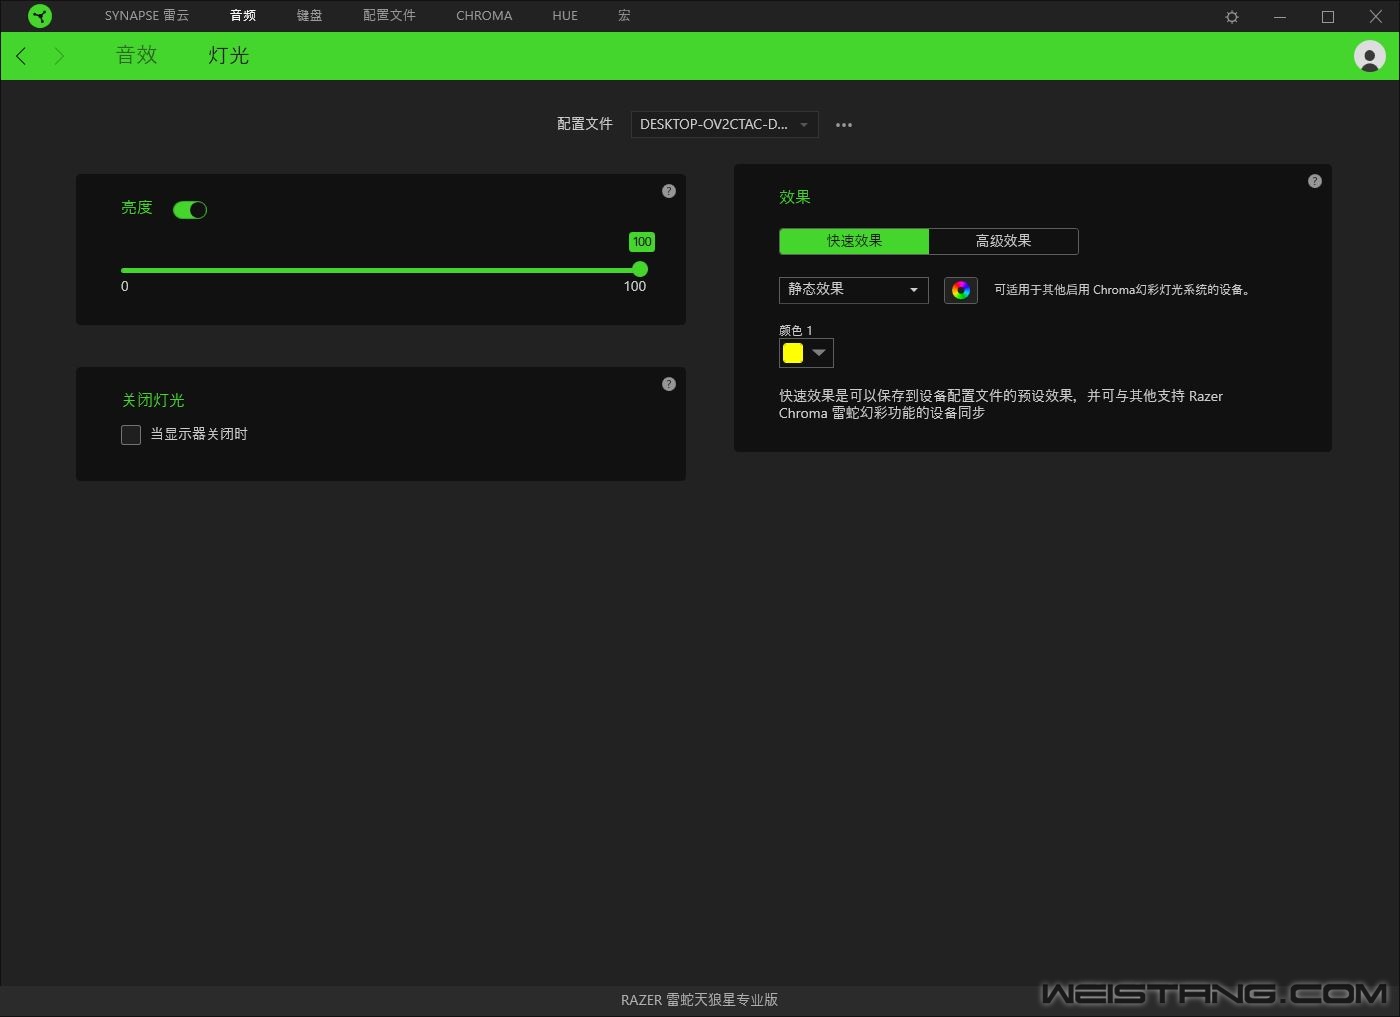Check the 当显示器关闭时 checkbox

pos(131,435)
